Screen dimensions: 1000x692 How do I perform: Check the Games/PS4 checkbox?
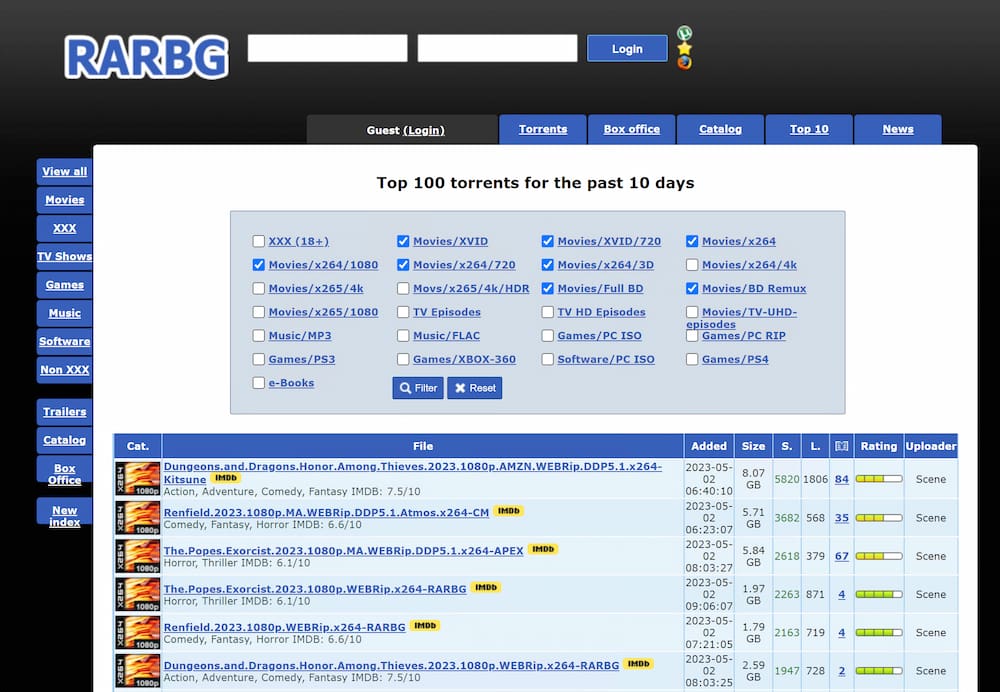(692, 359)
